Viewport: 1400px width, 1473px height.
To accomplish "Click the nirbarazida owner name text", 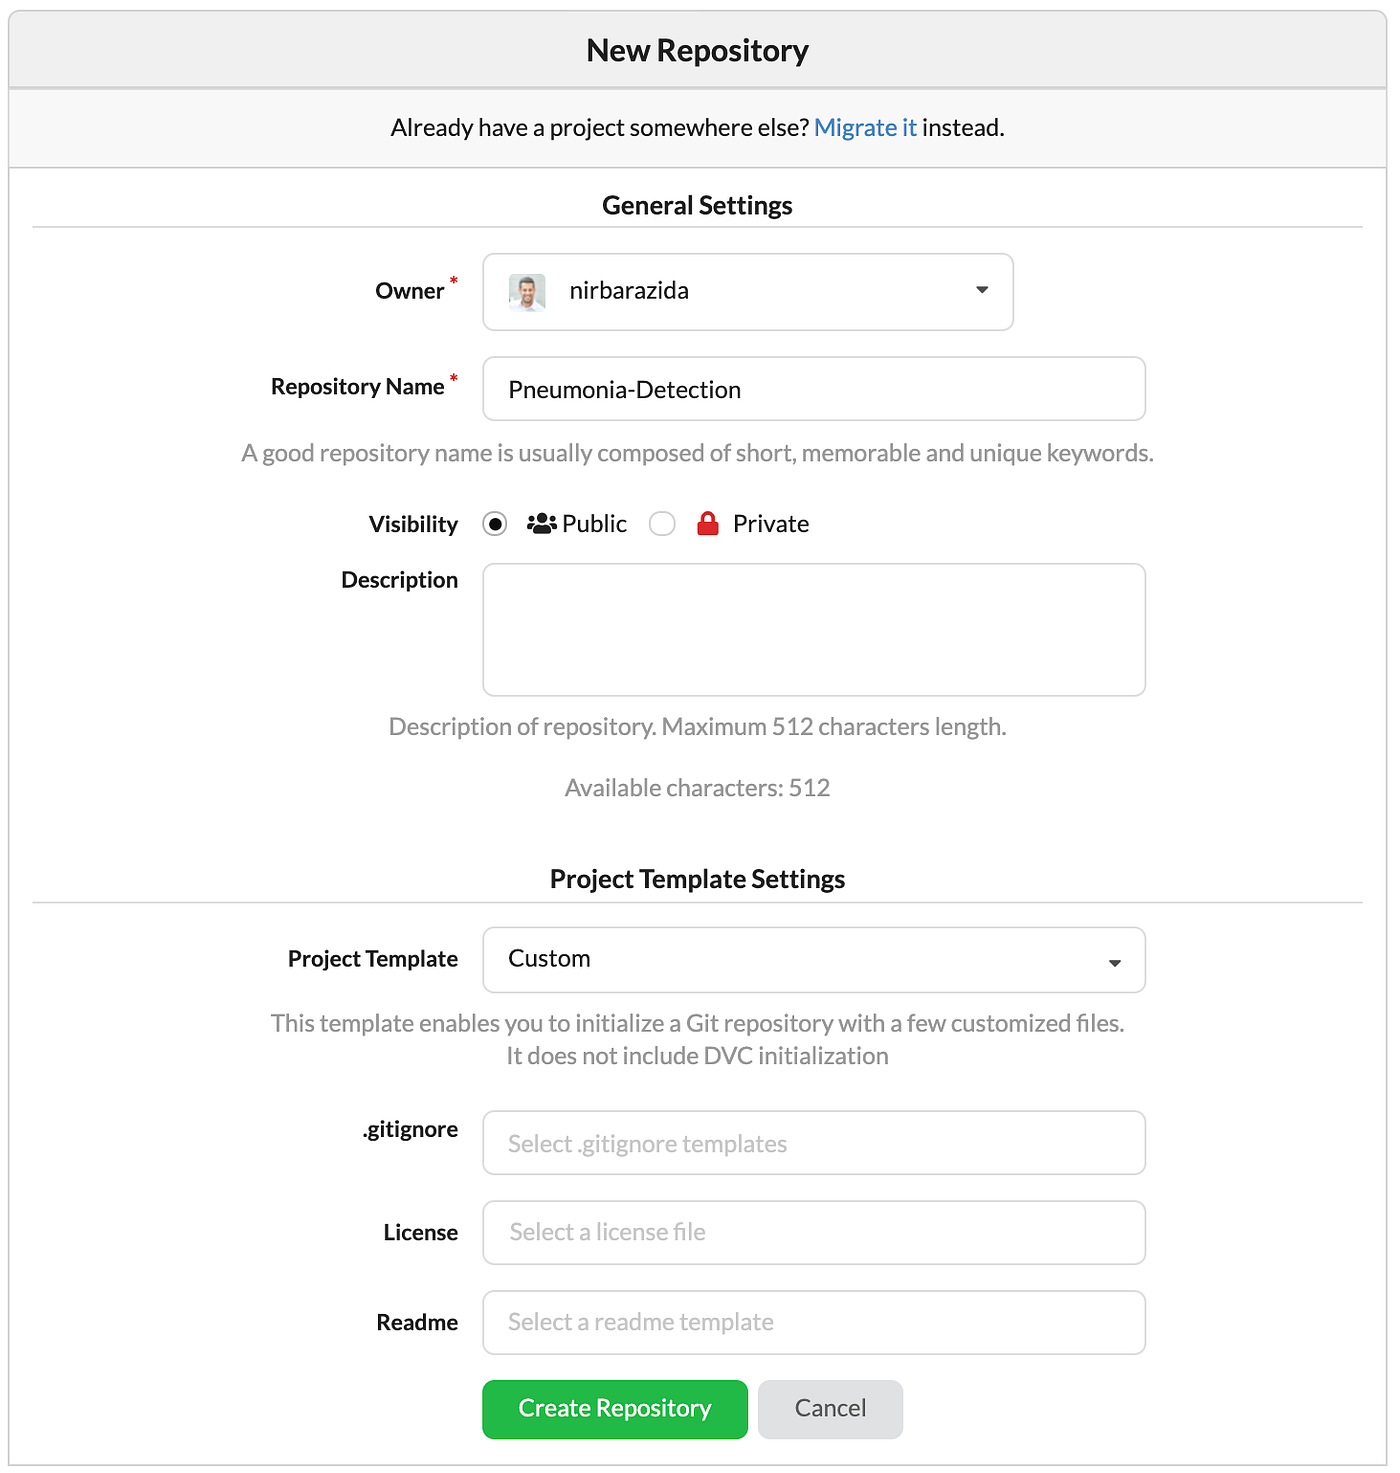I will tap(629, 291).
